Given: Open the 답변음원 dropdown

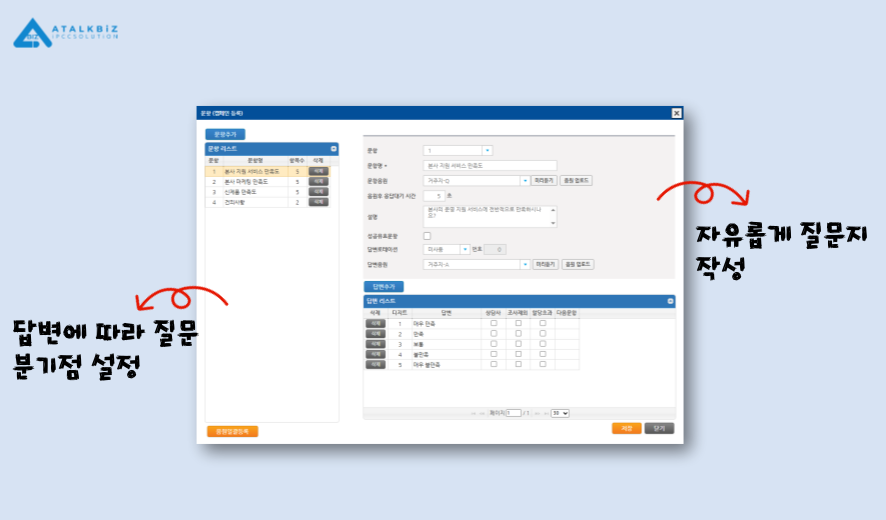Looking at the screenshot, I should (x=525, y=265).
